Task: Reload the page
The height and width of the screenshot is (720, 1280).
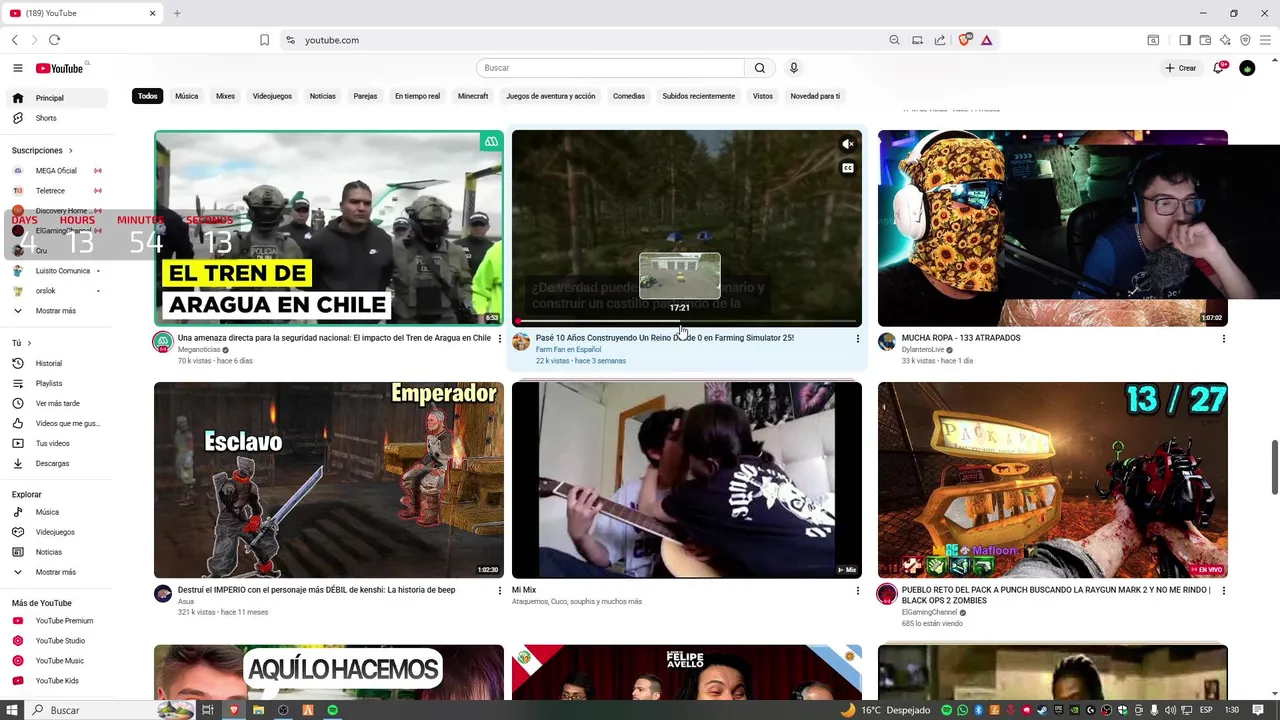Action: click(x=54, y=40)
